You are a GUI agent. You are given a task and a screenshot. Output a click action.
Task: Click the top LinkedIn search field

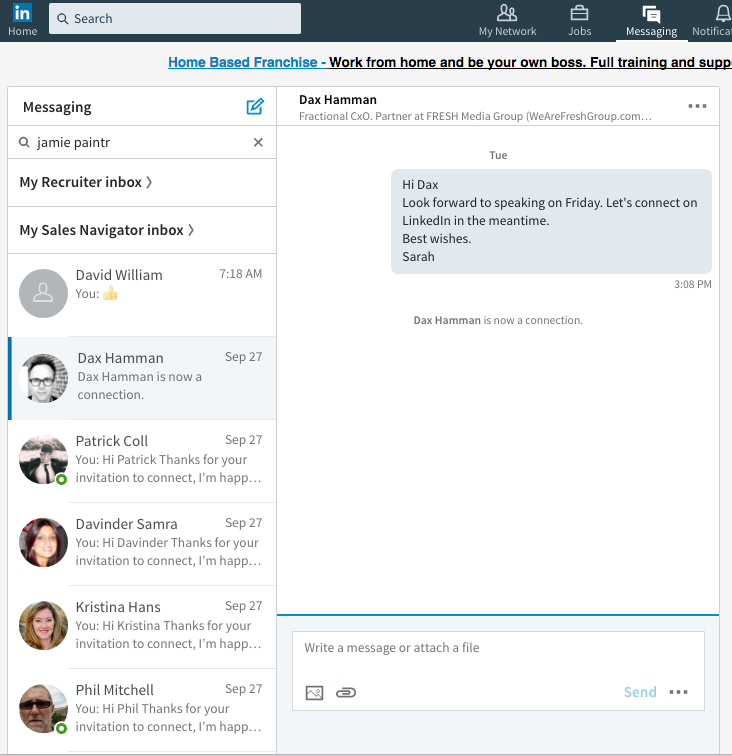click(175, 19)
